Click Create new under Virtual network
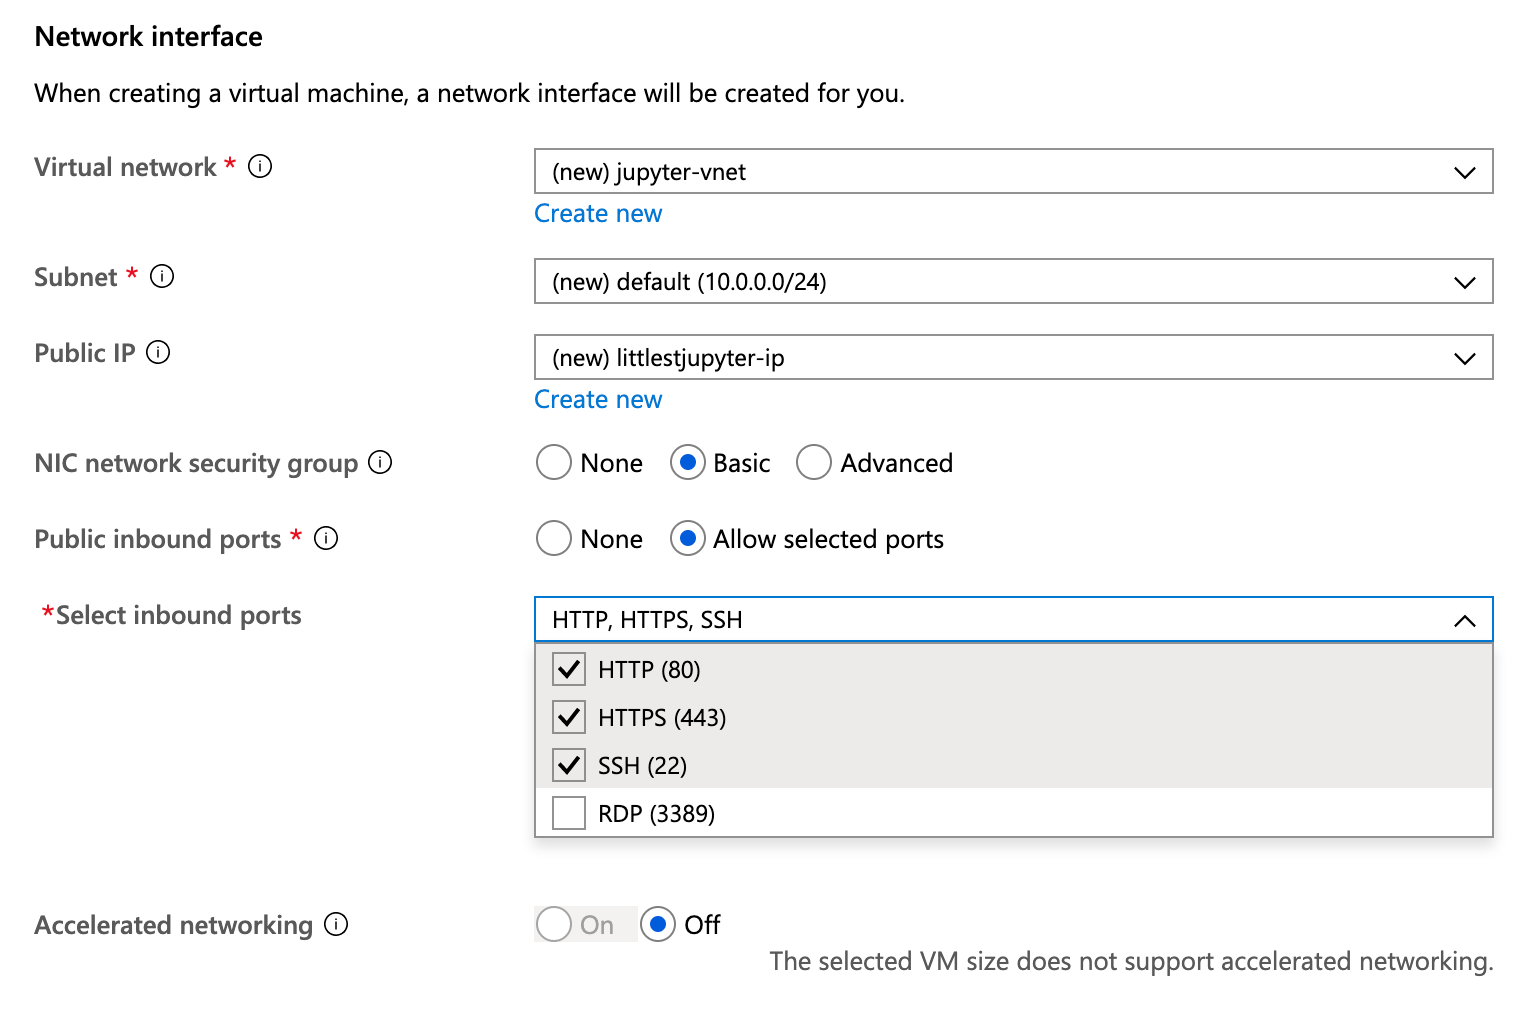 (598, 213)
